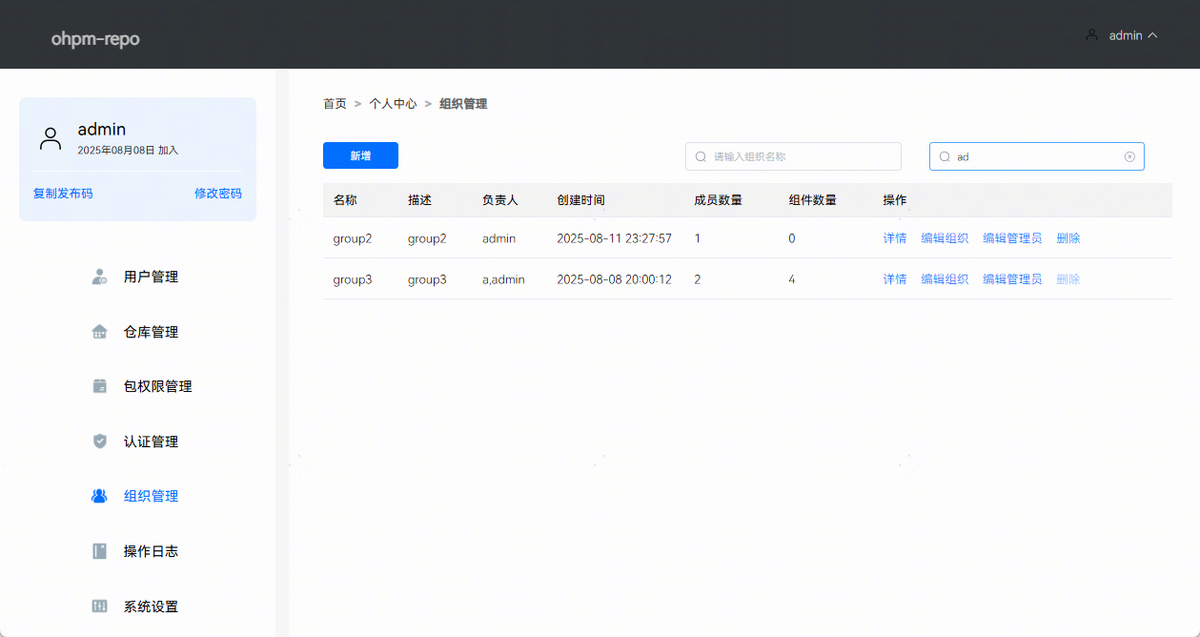Screen dimensions: 1200x637
Task: Click 修改密码 link
Action: 218,193
